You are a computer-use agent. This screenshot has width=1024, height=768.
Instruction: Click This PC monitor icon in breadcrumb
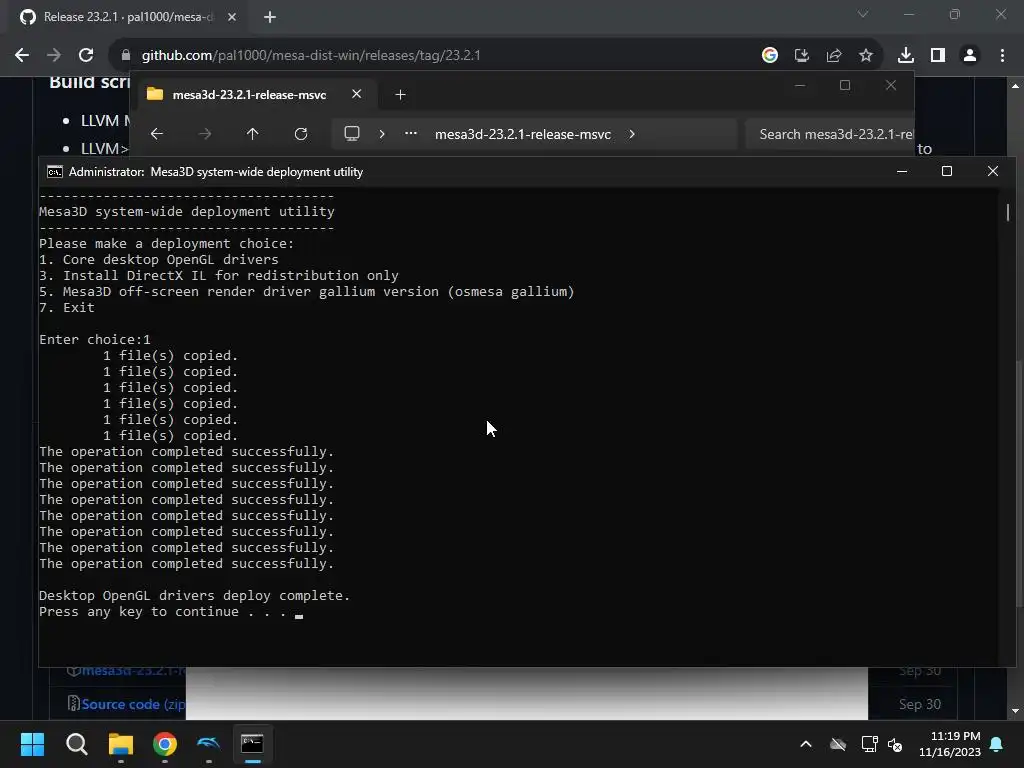point(352,134)
